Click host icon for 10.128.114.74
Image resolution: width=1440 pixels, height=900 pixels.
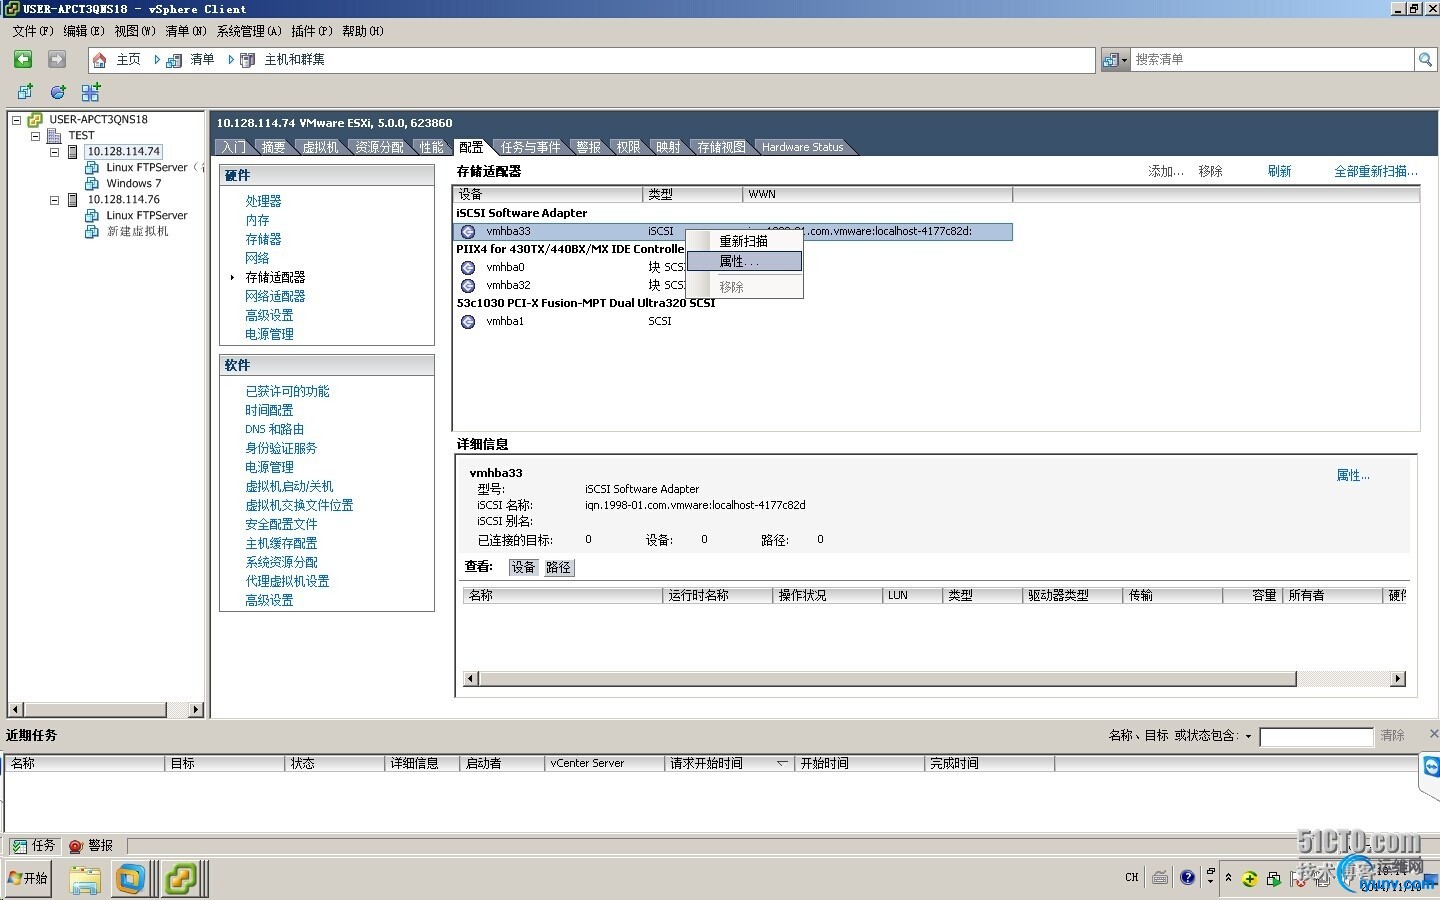coord(73,152)
